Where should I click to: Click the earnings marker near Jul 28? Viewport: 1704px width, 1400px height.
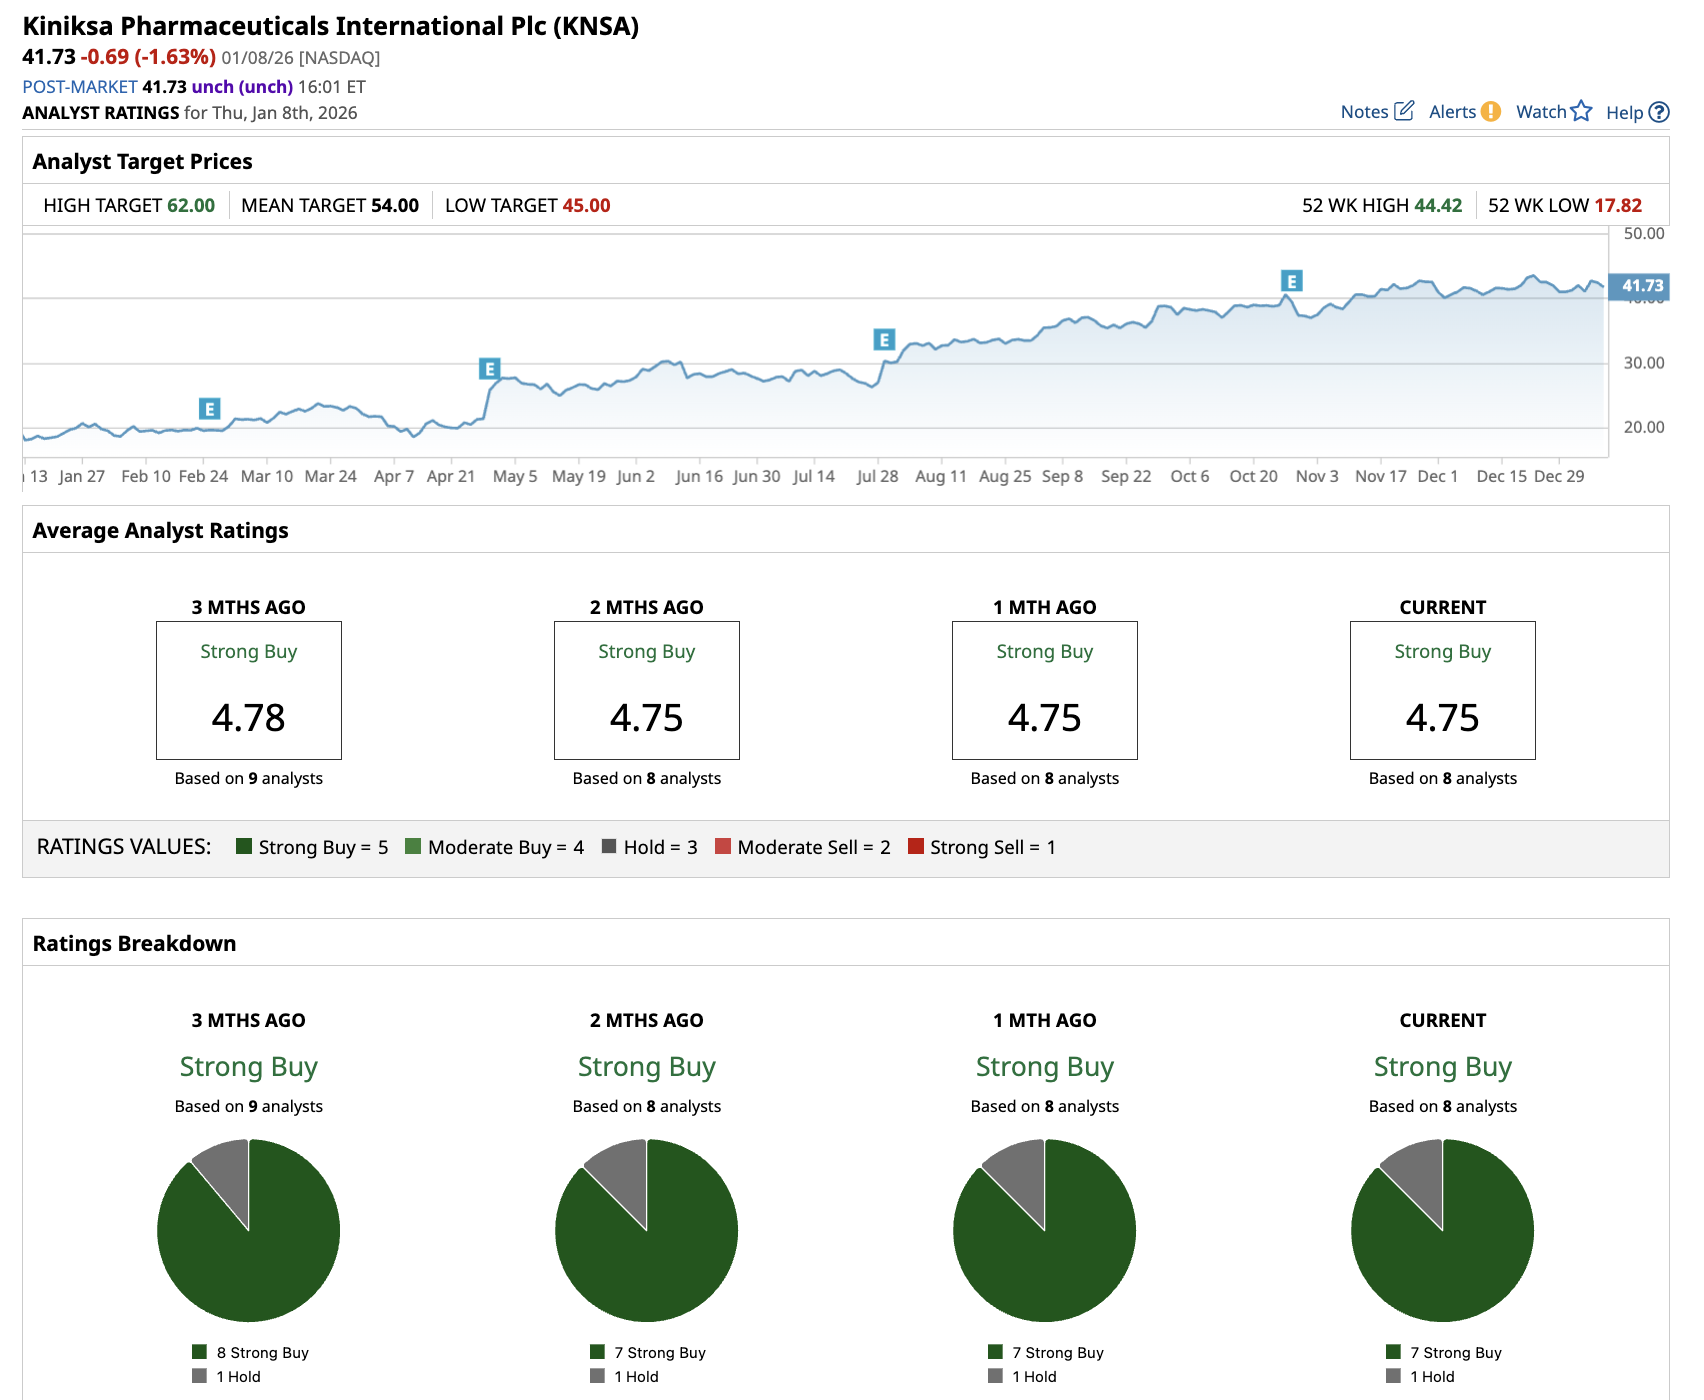coord(884,340)
